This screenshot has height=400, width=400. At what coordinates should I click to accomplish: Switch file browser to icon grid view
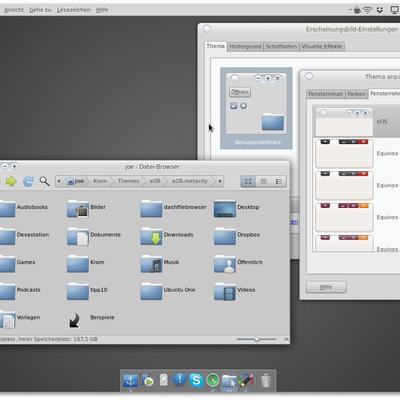[x=248, y=181]
